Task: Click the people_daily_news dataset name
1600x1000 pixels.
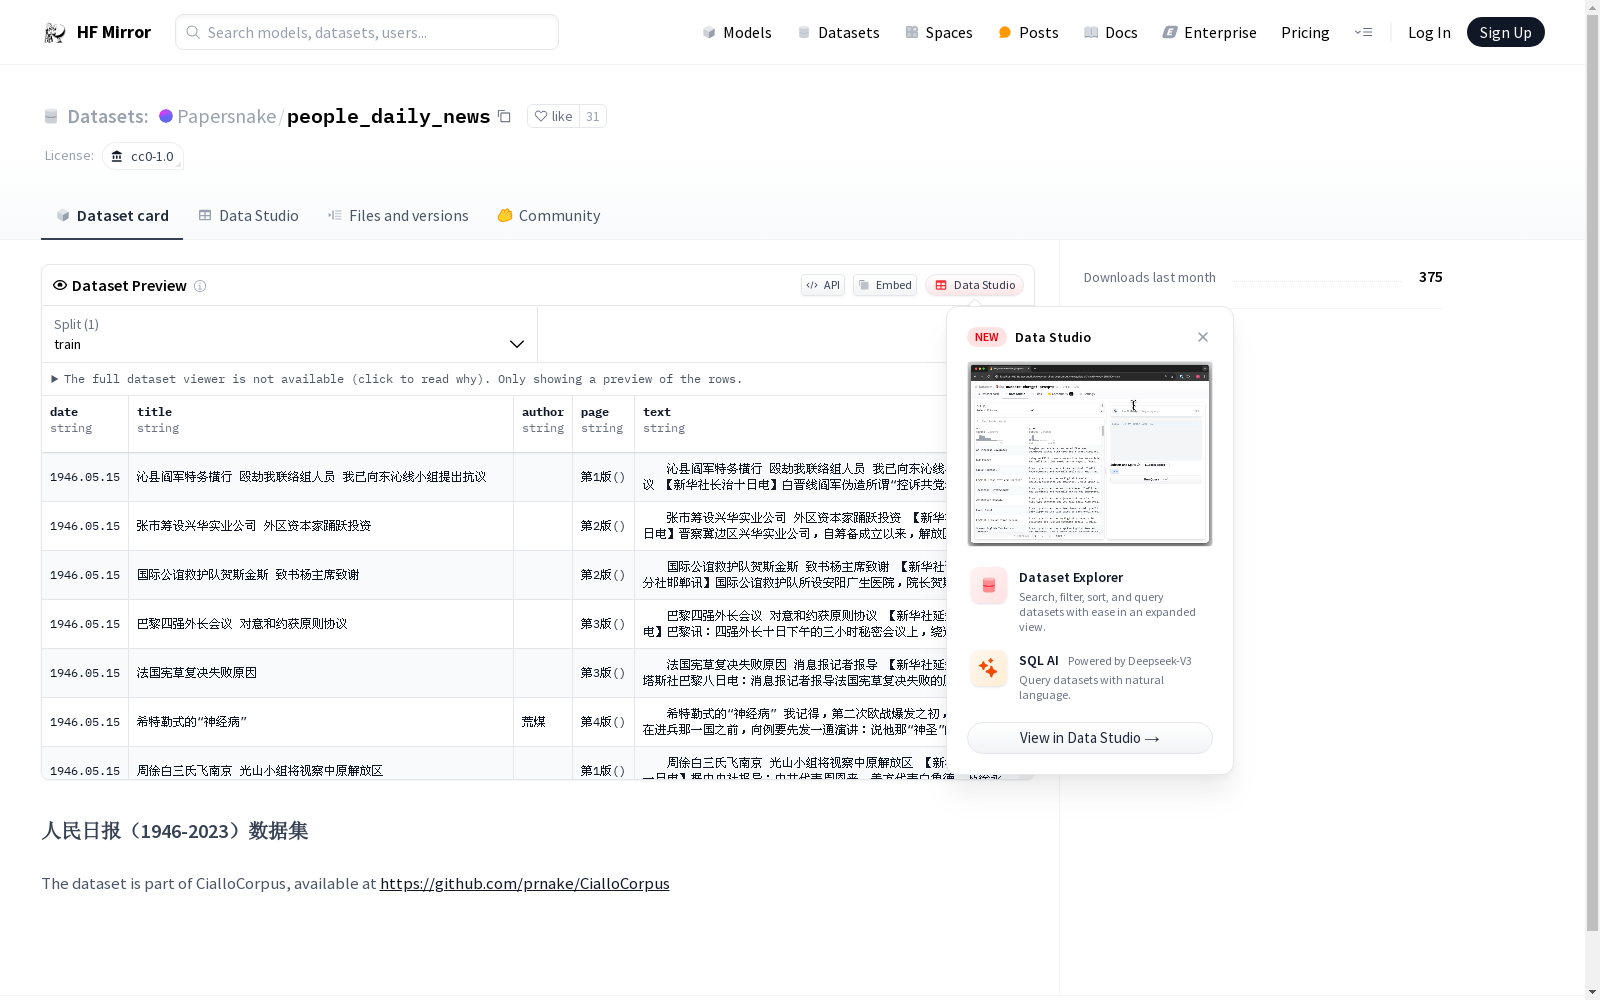Action: coord(388,116)
